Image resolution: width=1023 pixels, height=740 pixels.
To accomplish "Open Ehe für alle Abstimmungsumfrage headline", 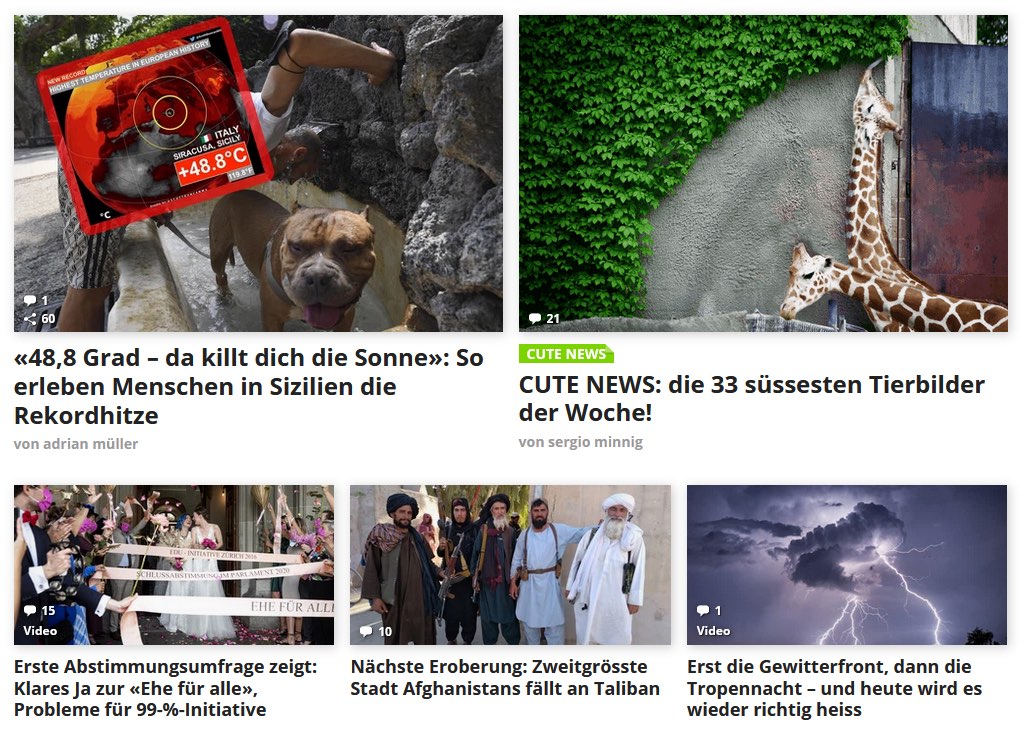I will (x=166, y=688).
